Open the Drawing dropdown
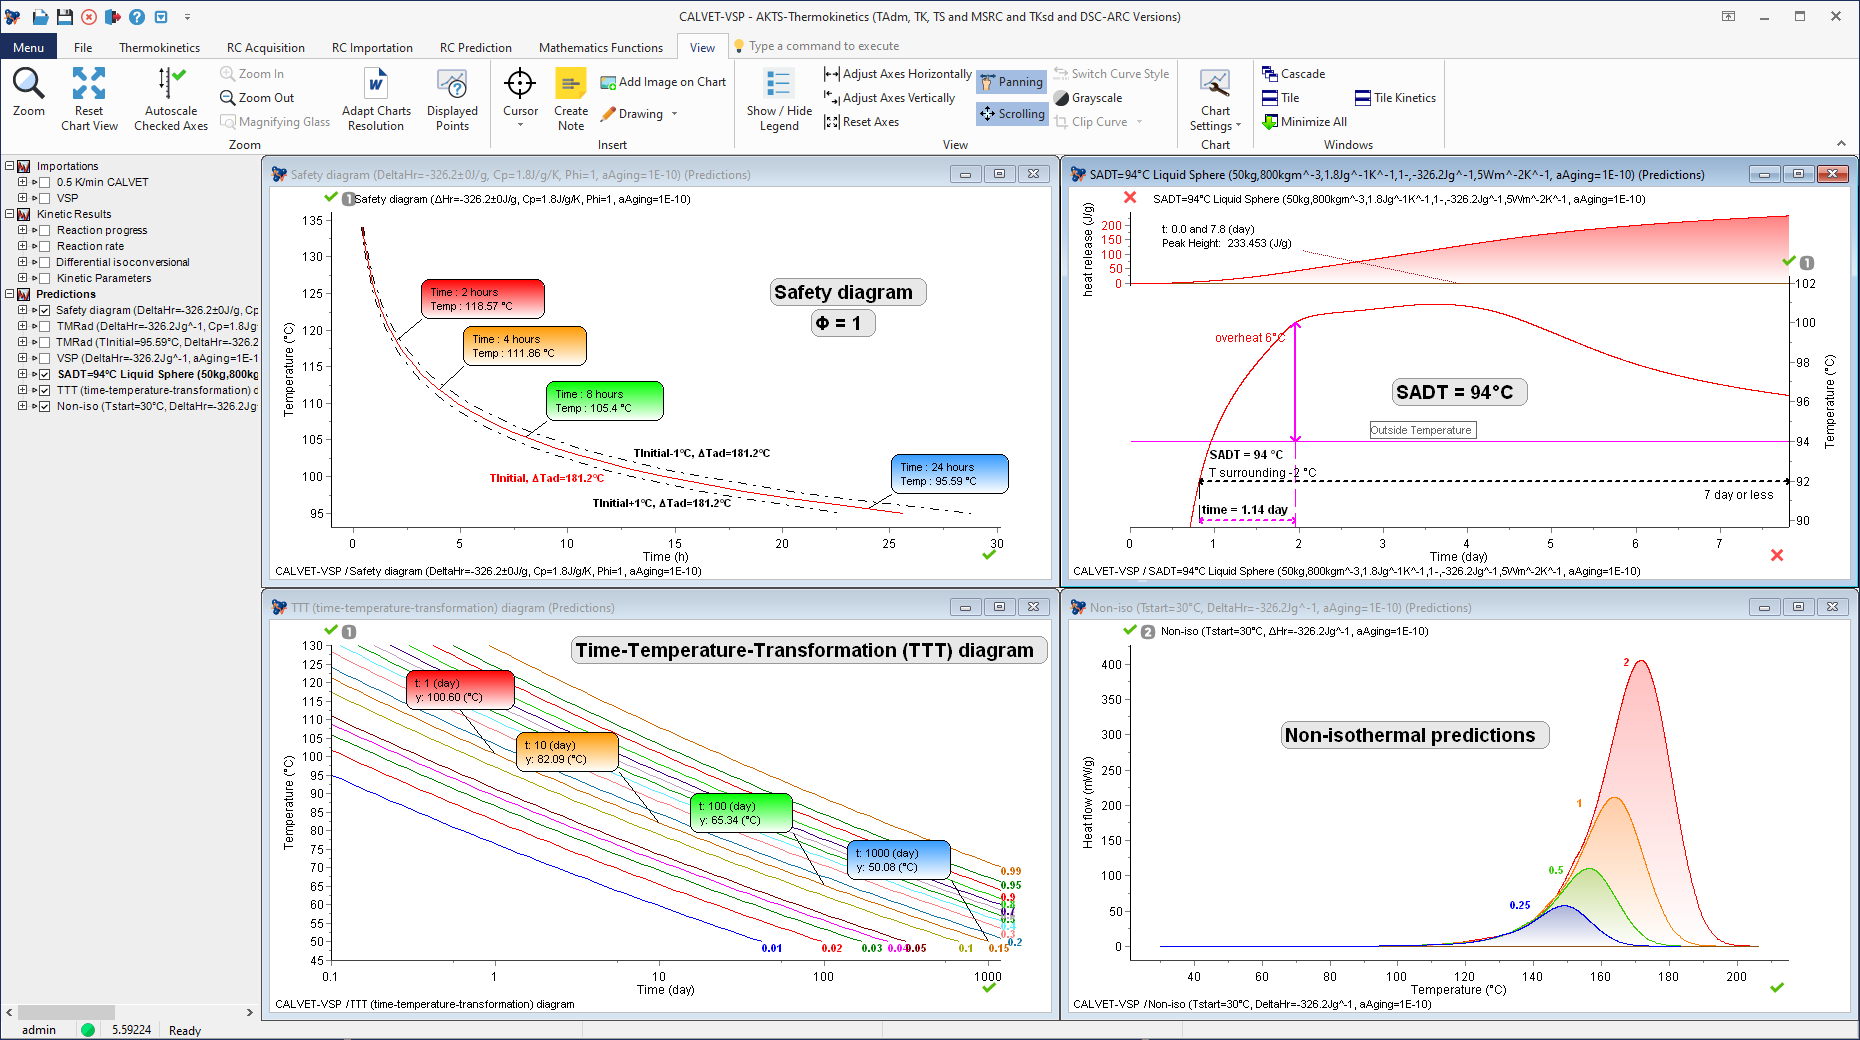 (640, 114)
